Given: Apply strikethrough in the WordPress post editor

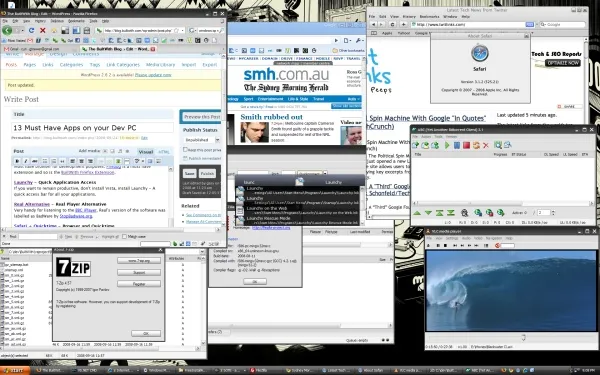Looking at the screenshot, I should pos(34,161).
